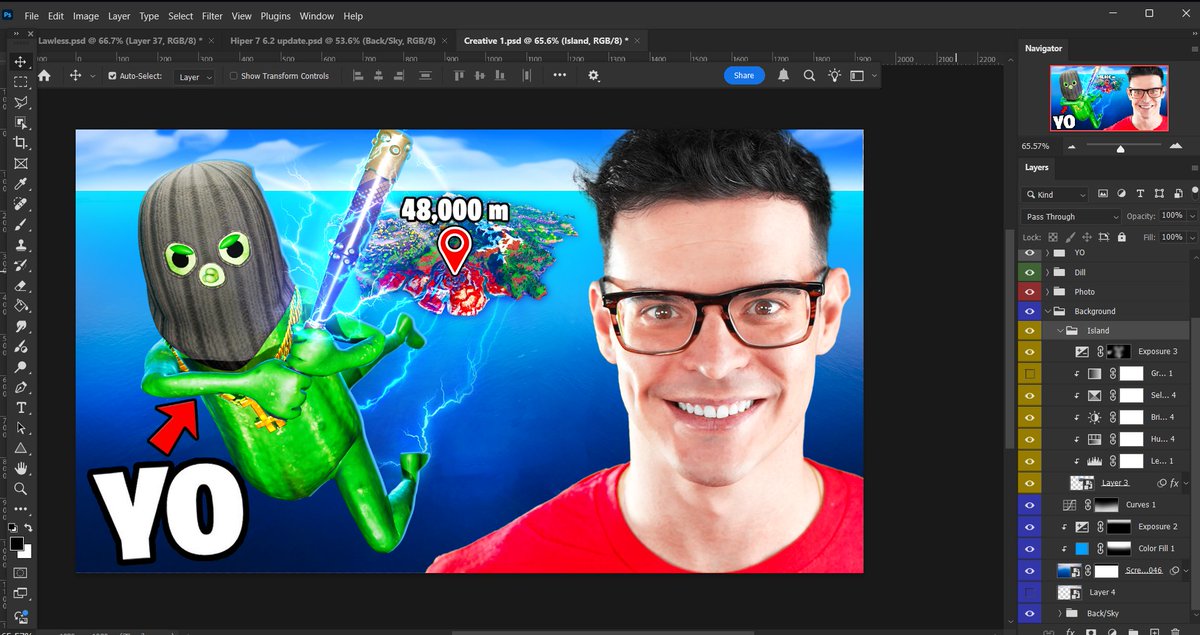Select the Move tool in the toolbar
Viewport: 1200px width, 635px height.
20,62
